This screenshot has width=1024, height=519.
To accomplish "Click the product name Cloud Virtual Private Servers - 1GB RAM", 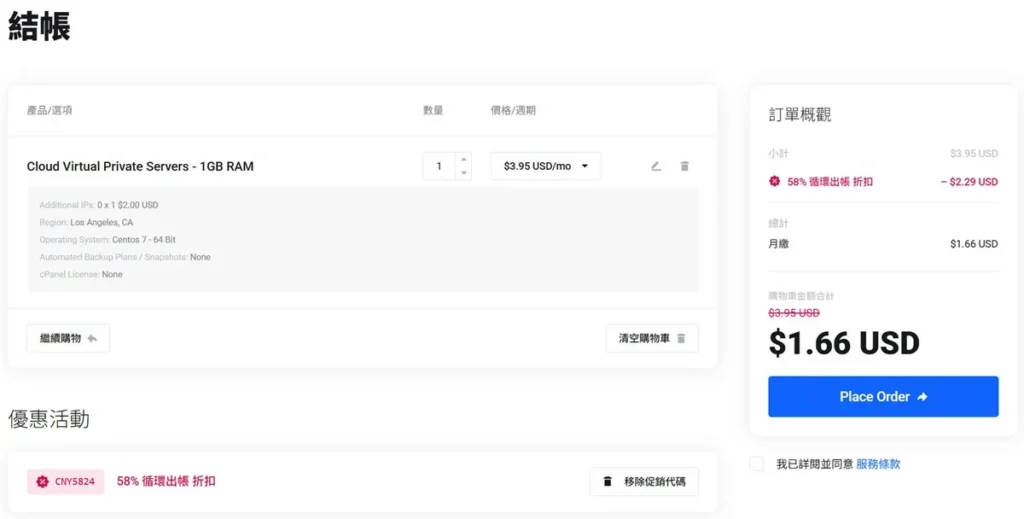I will (140, 166).
